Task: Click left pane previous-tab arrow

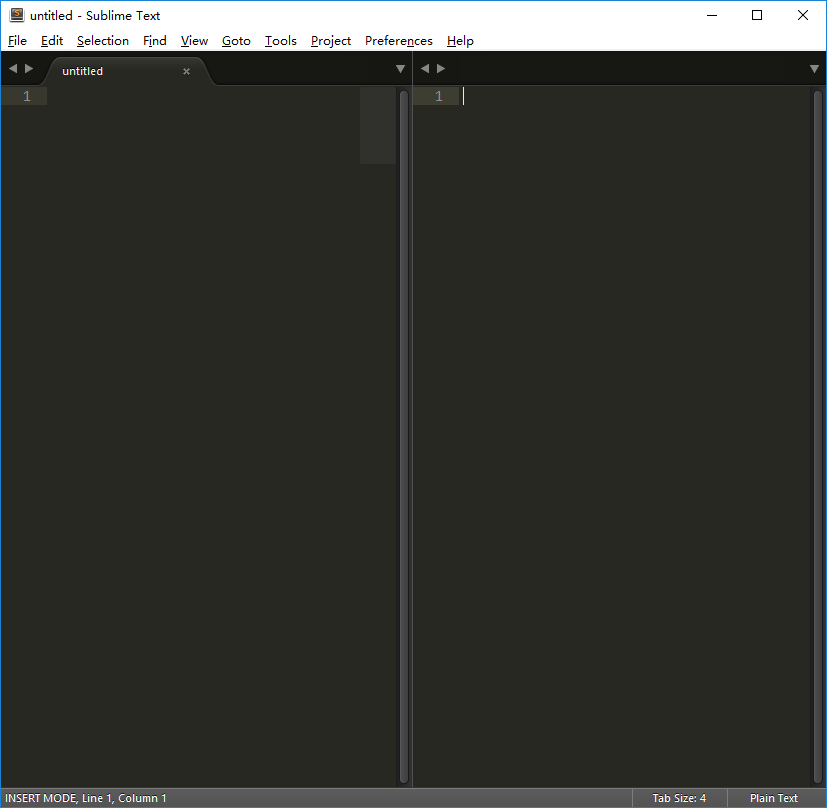Action: [13, 69]
